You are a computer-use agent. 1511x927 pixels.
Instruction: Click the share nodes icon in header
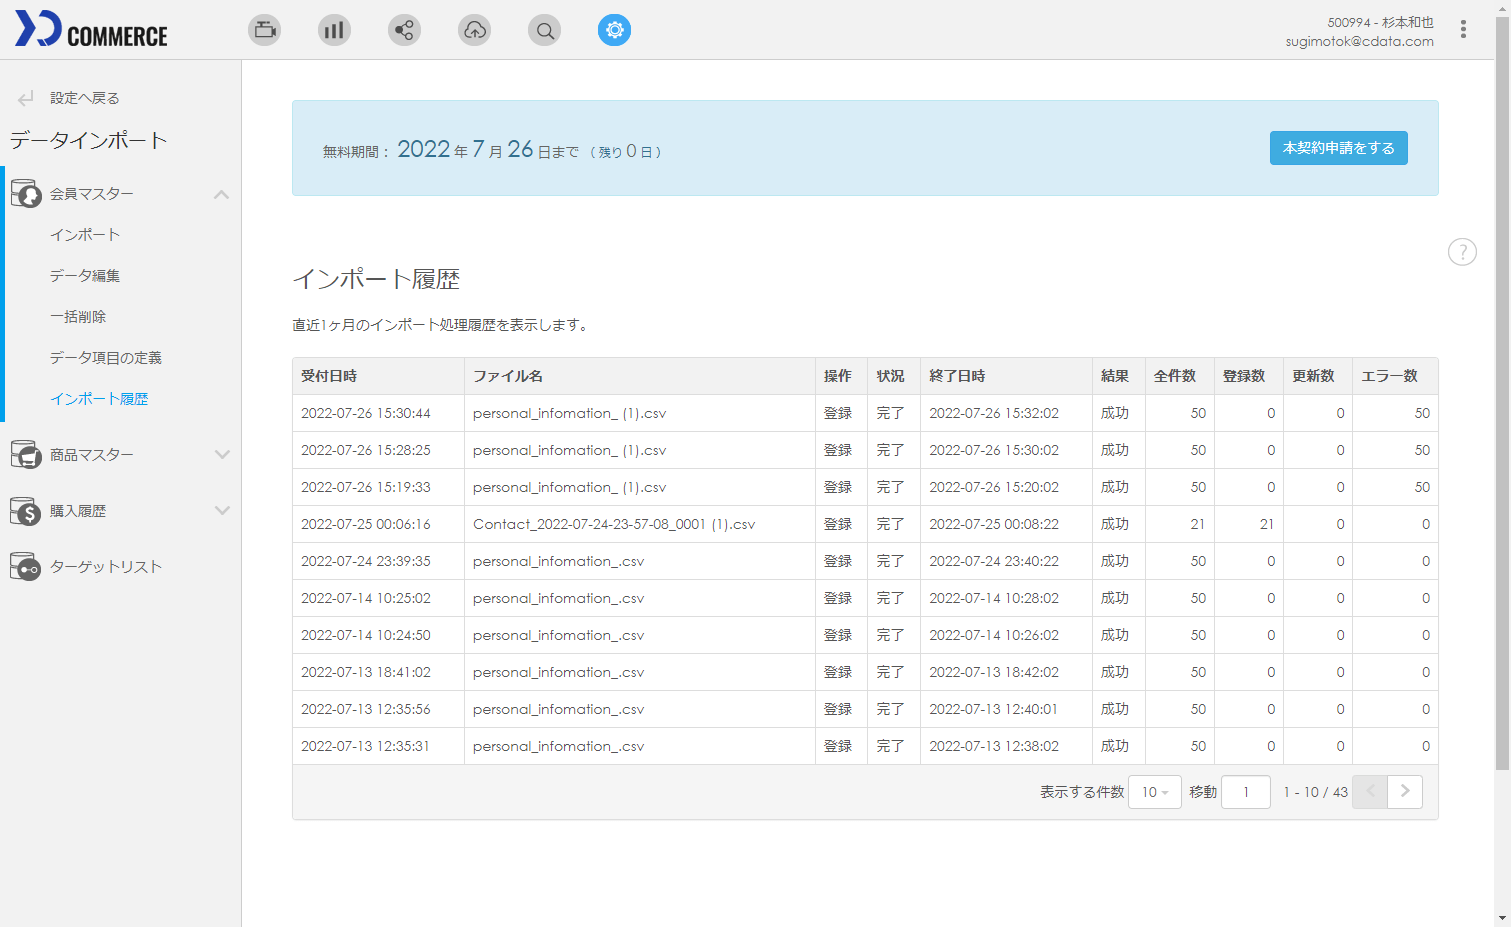[404, 30]
